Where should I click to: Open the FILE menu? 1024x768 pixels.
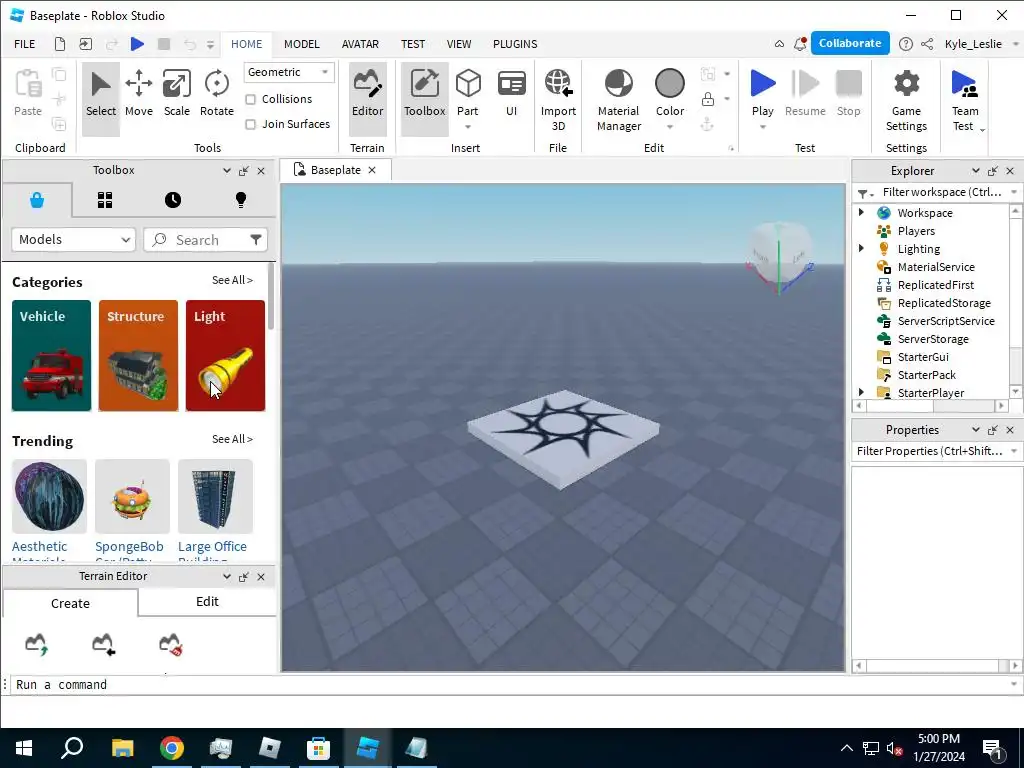click(25, 44)
